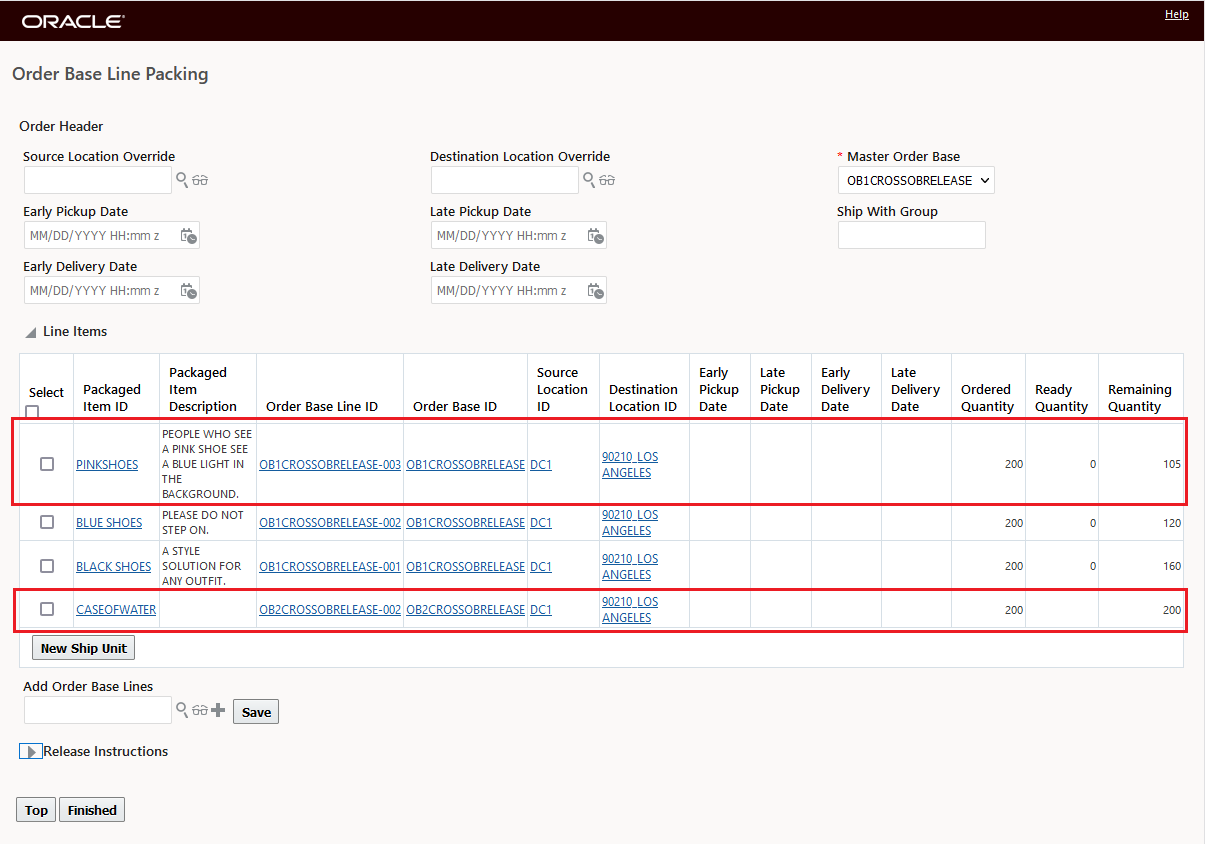Open DC1 source location link in PINKSHOES row
This screenshot has width=1205, height=844.
pos(541,464)
